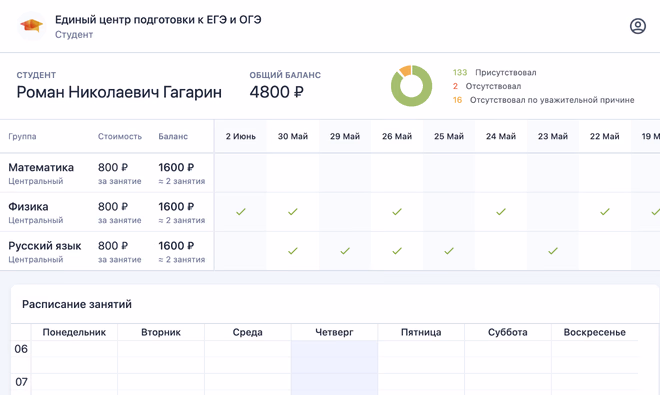This screenshot has height=395, width=660.
Task: Click the 06 hour row label
Action: click(x=21, y=349)
